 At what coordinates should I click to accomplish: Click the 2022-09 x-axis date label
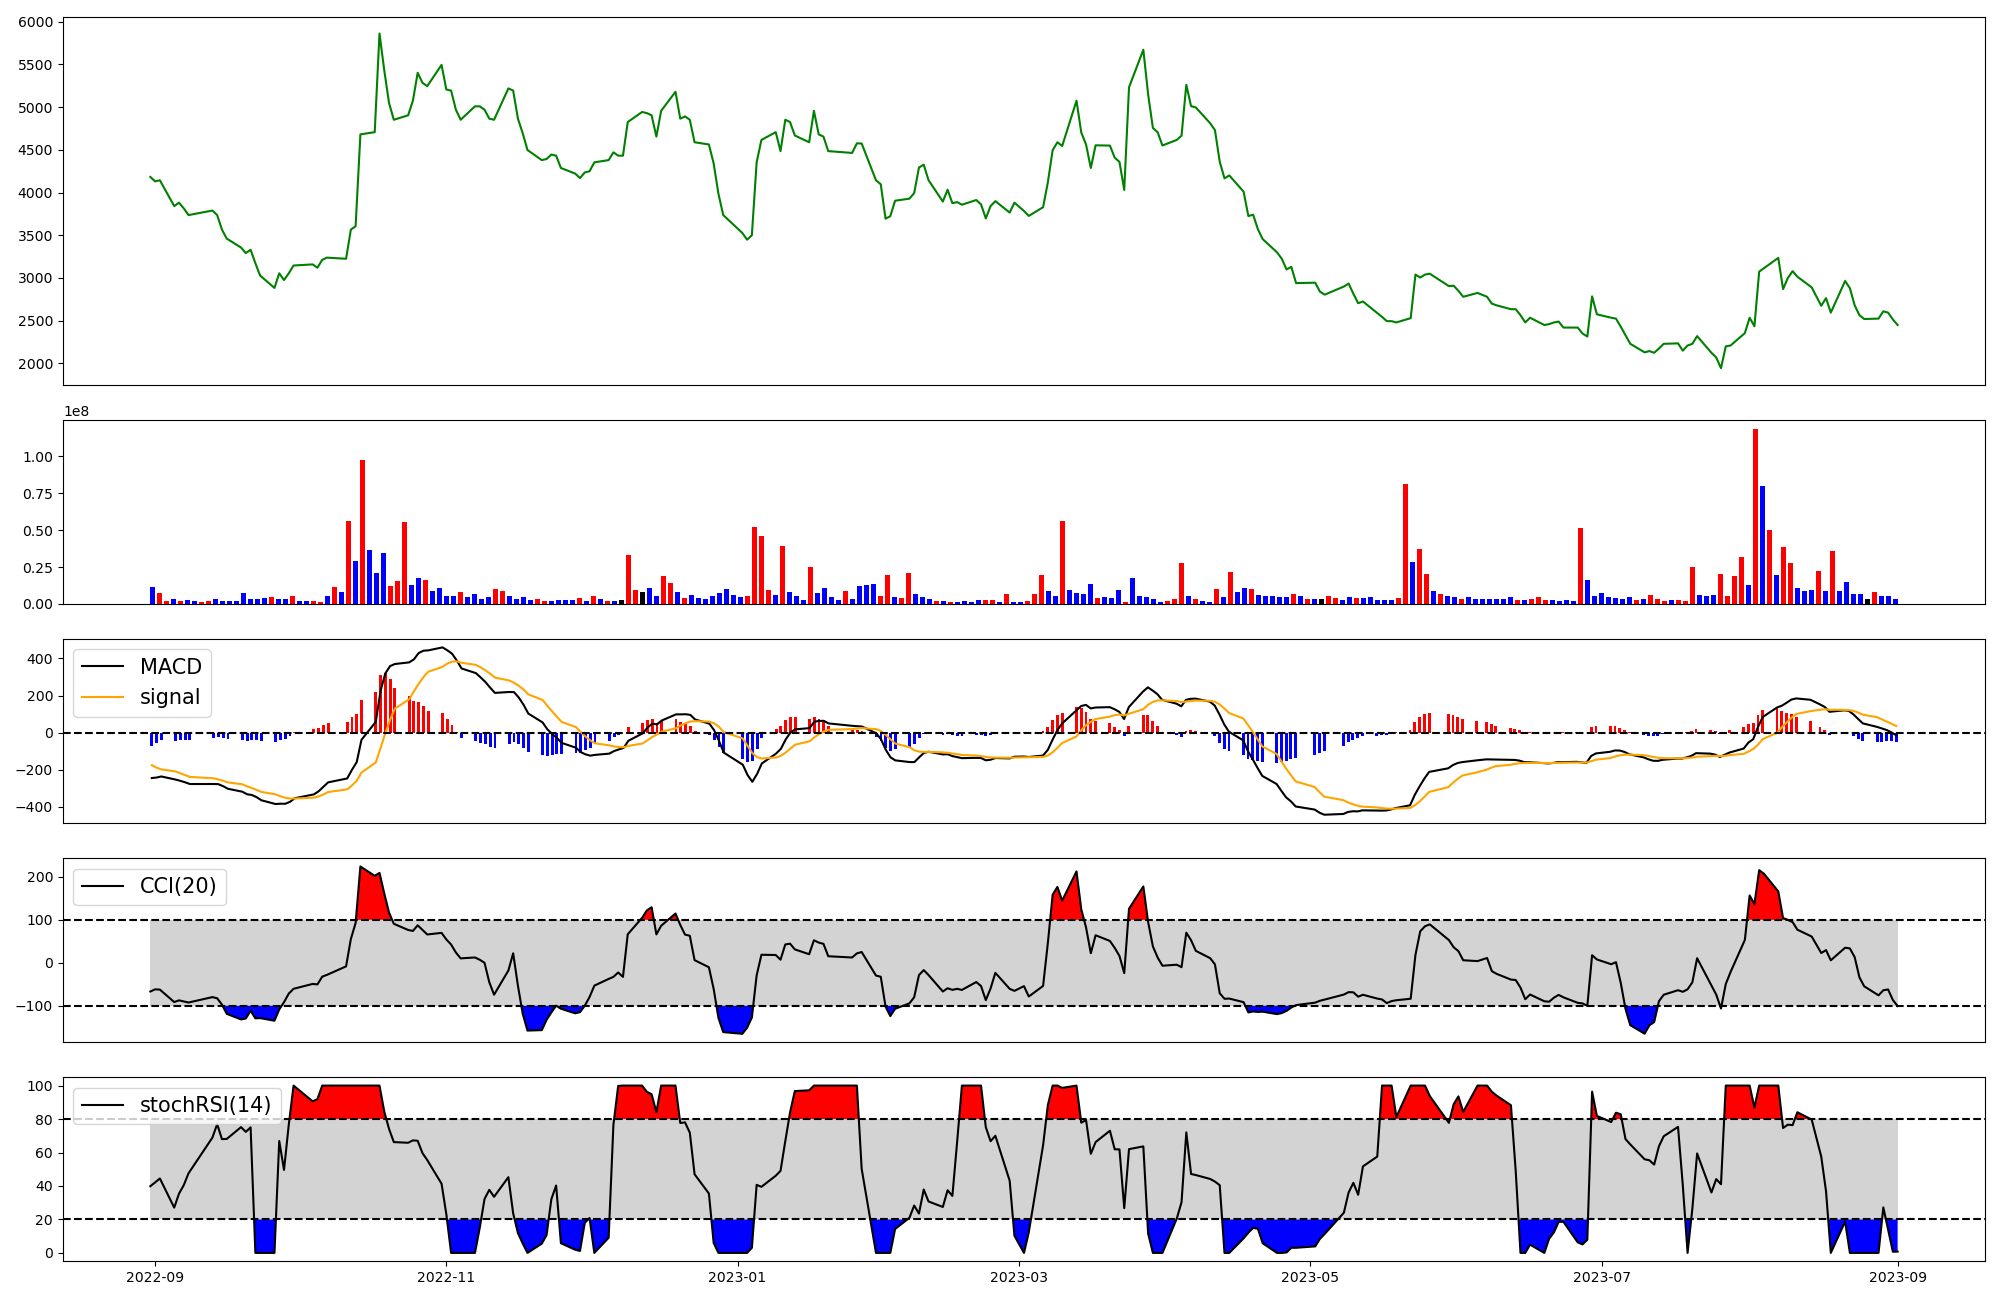pos(155,1277)
